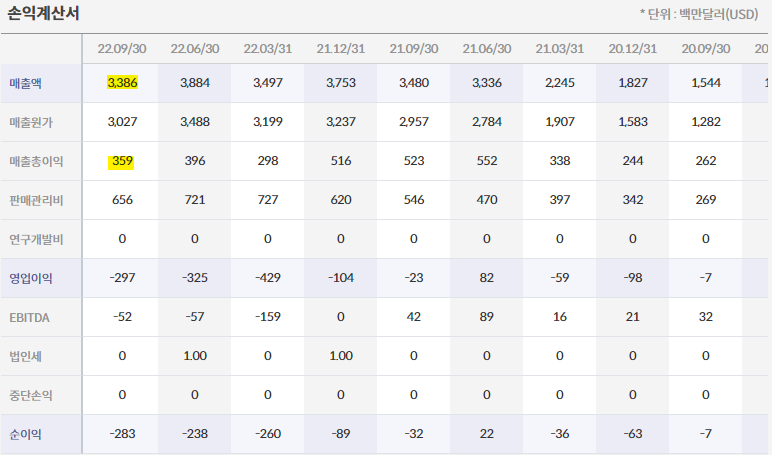This screenshot has width=772, height=455.
Task: Select the 법인세 row label
Action: coord(25,356)
